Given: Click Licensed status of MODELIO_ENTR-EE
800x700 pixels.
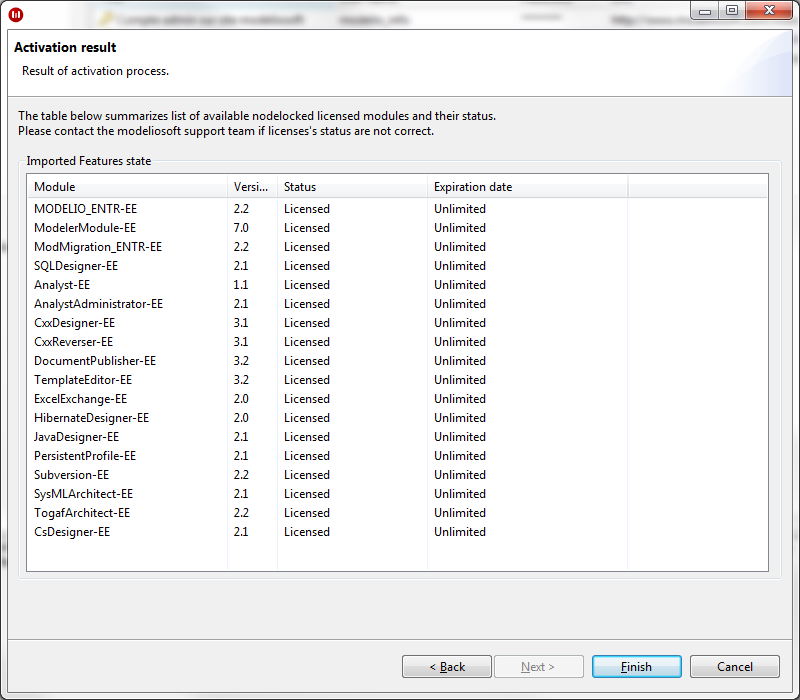Looking at the screenshot, I should (307, 209).
